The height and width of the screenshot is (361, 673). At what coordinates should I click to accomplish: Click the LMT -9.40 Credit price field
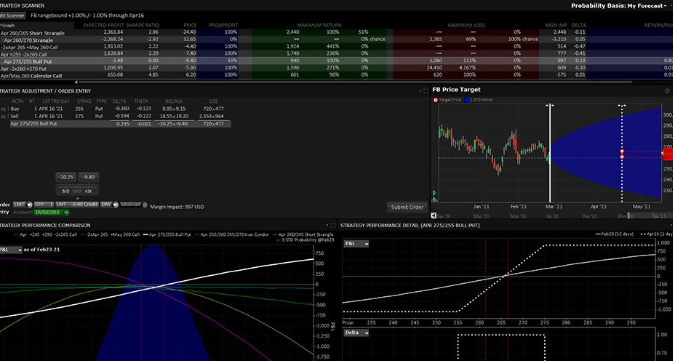[x=77, y=205]
